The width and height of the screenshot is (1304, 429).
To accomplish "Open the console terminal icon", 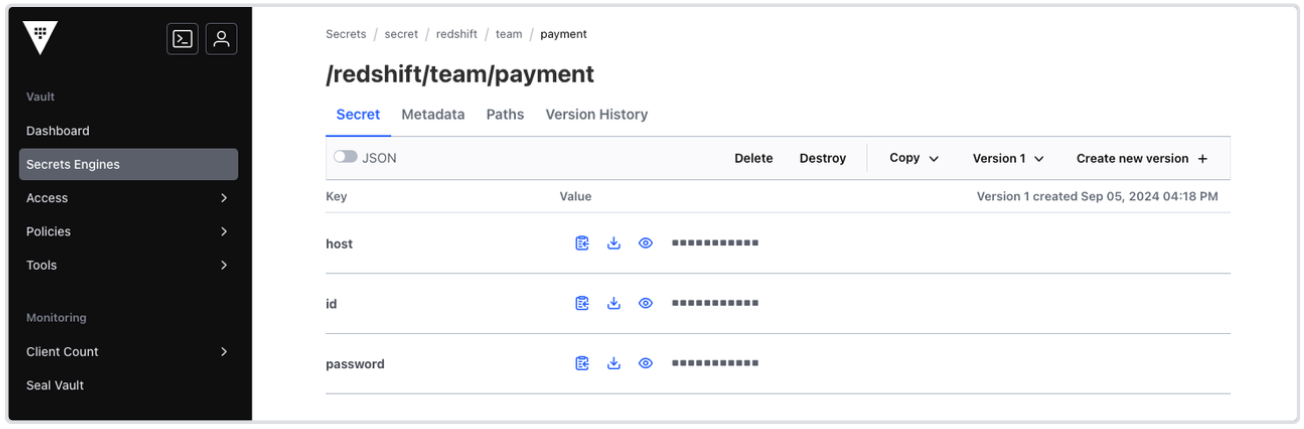I will [x=183, y=39].
